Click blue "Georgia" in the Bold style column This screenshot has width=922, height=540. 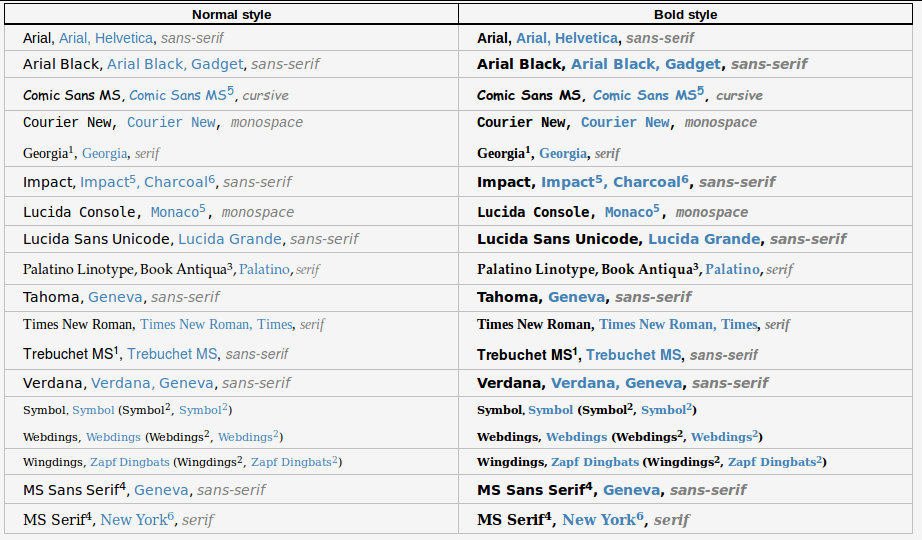click(x=563, y=154)
